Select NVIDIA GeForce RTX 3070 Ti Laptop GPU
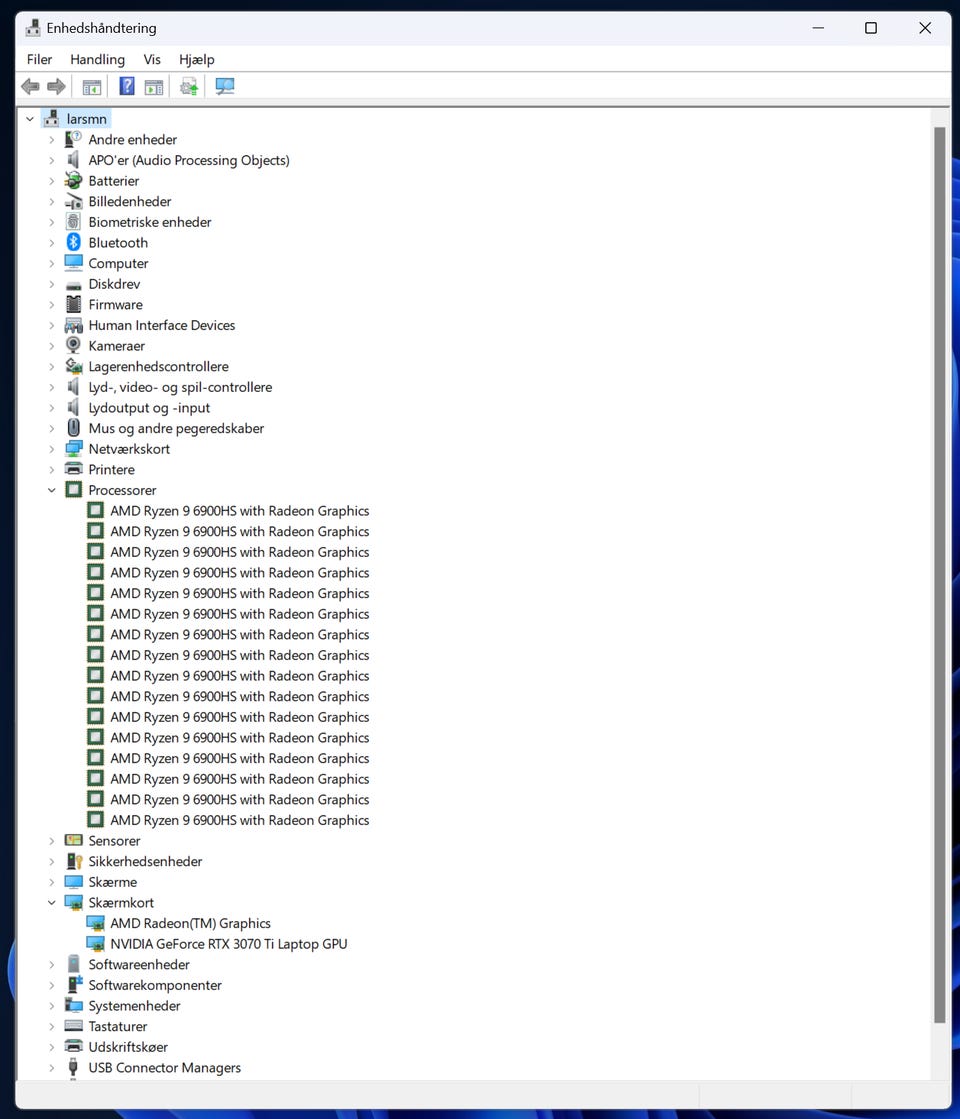 [x=228, y=943]
